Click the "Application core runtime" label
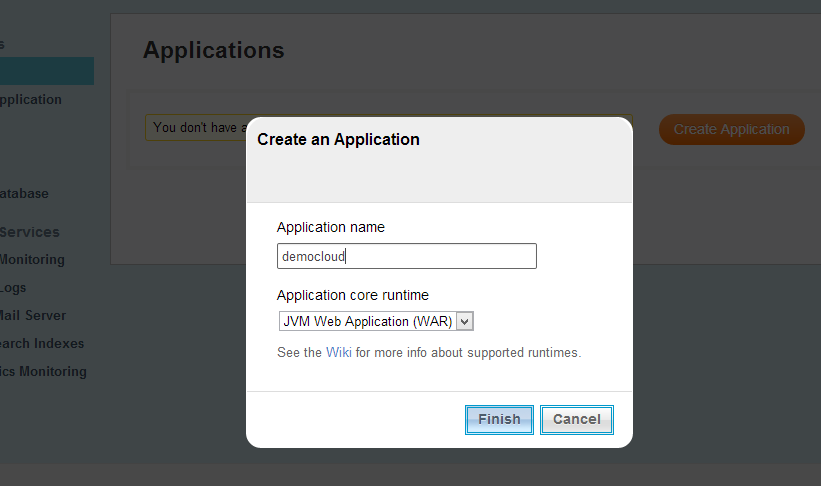 click(352, 295)
